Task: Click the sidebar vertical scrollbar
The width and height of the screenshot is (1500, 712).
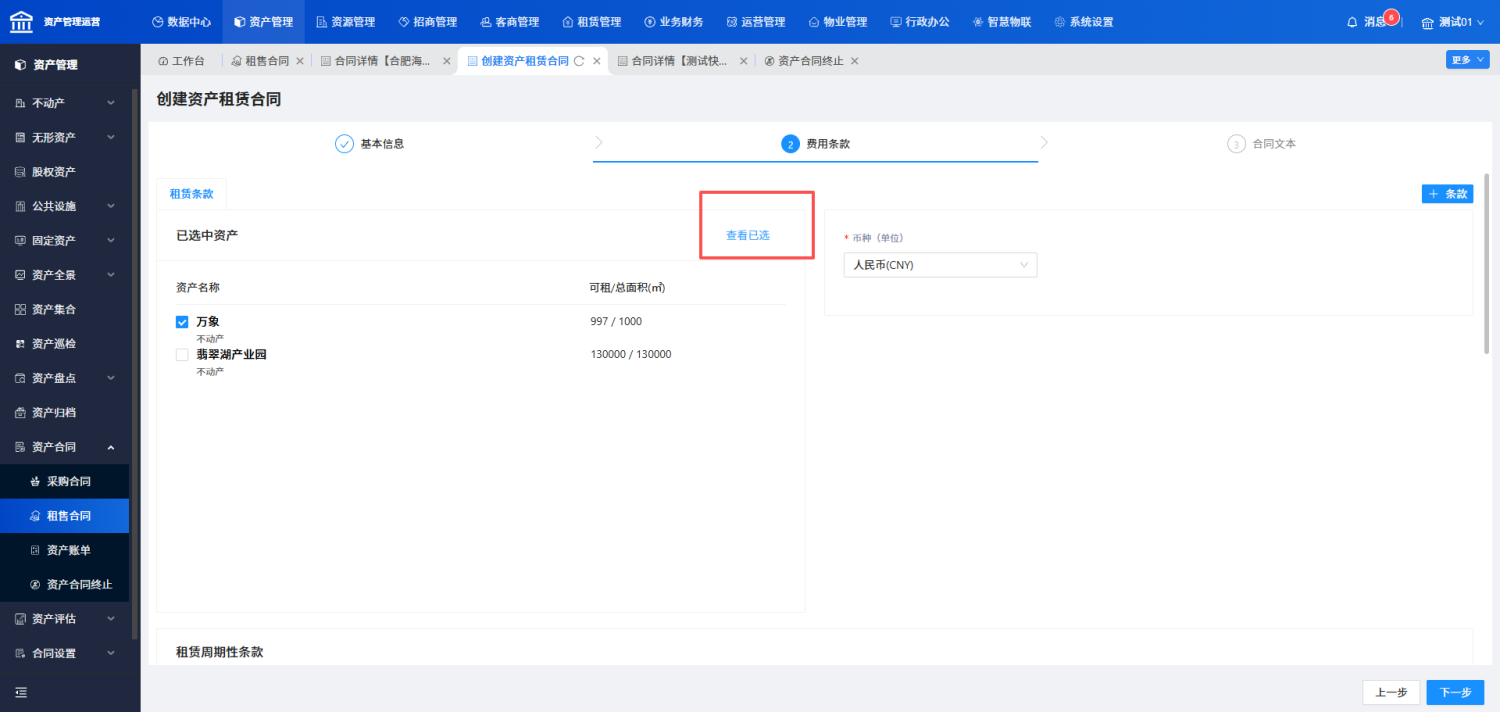Action: [x=135, y=365]
